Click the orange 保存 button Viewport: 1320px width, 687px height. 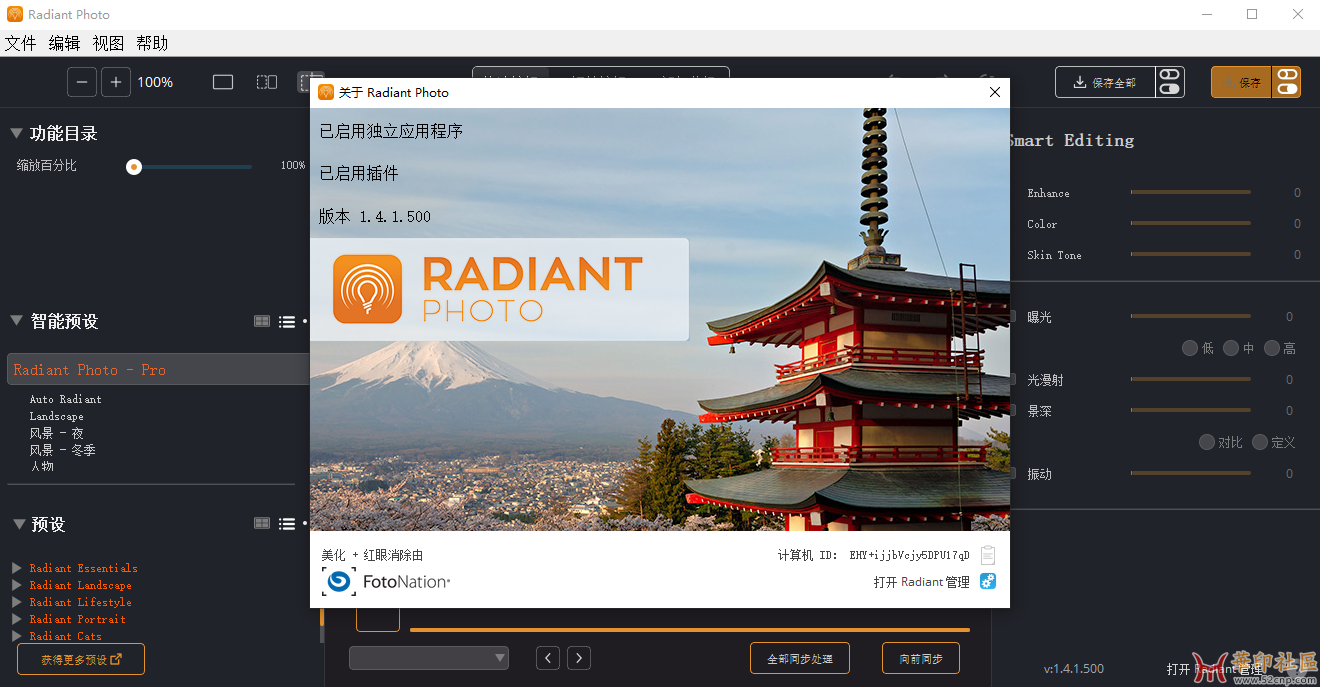point(1241,82)
